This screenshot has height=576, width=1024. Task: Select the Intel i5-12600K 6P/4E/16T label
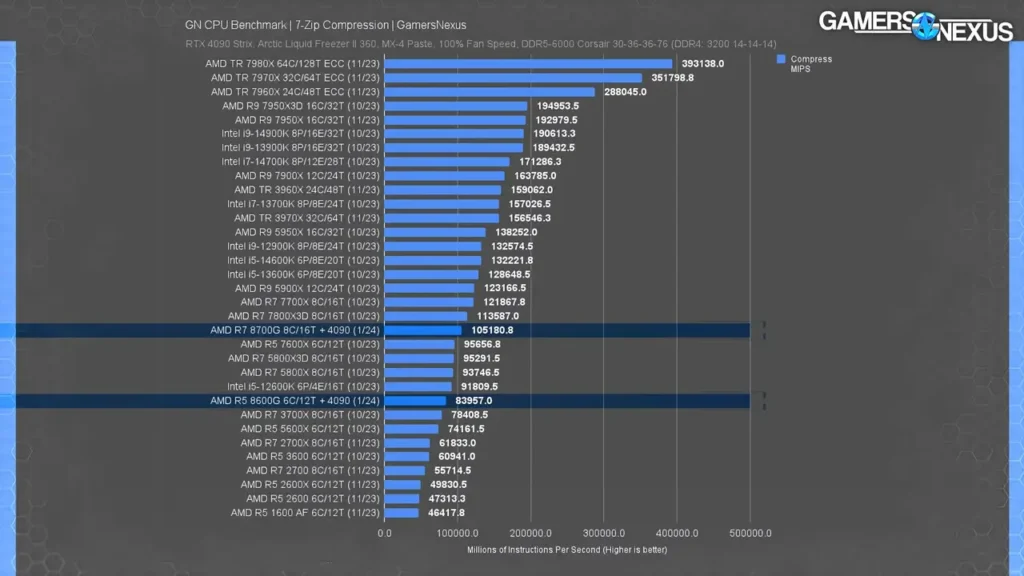coord(303,386)
